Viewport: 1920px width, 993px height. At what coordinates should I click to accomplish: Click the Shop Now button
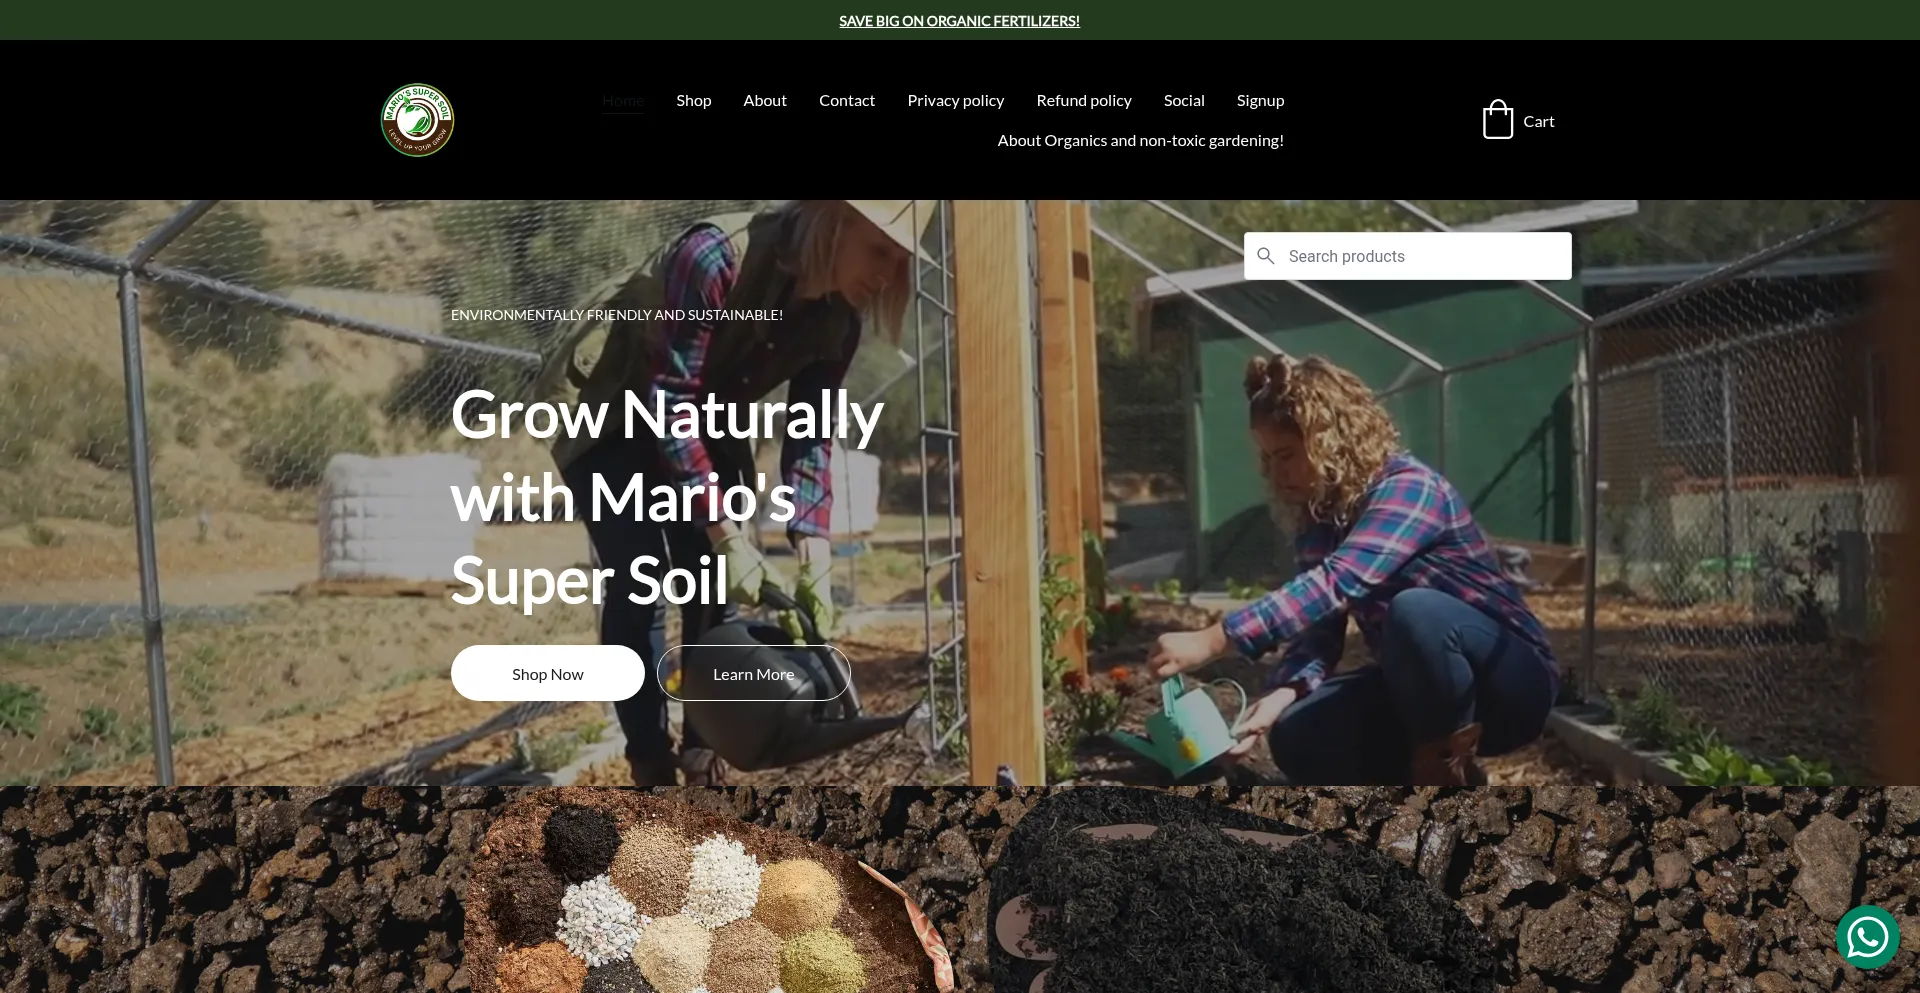coord(548,673)
